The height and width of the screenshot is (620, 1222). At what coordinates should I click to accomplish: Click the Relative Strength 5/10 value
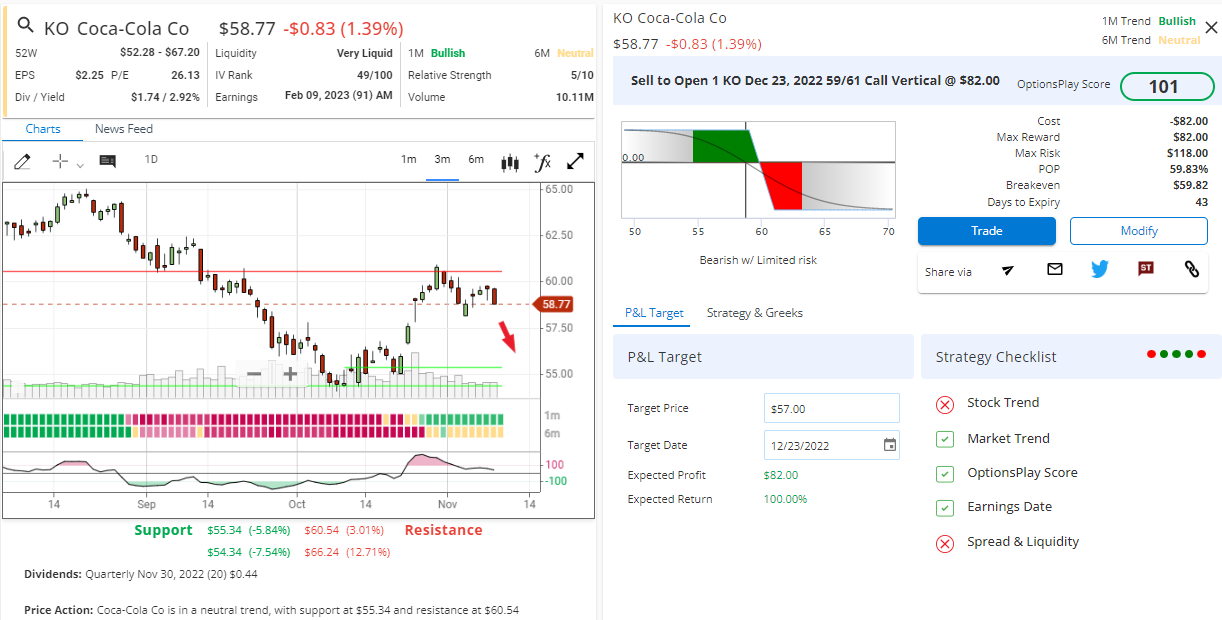coord(582,75)
